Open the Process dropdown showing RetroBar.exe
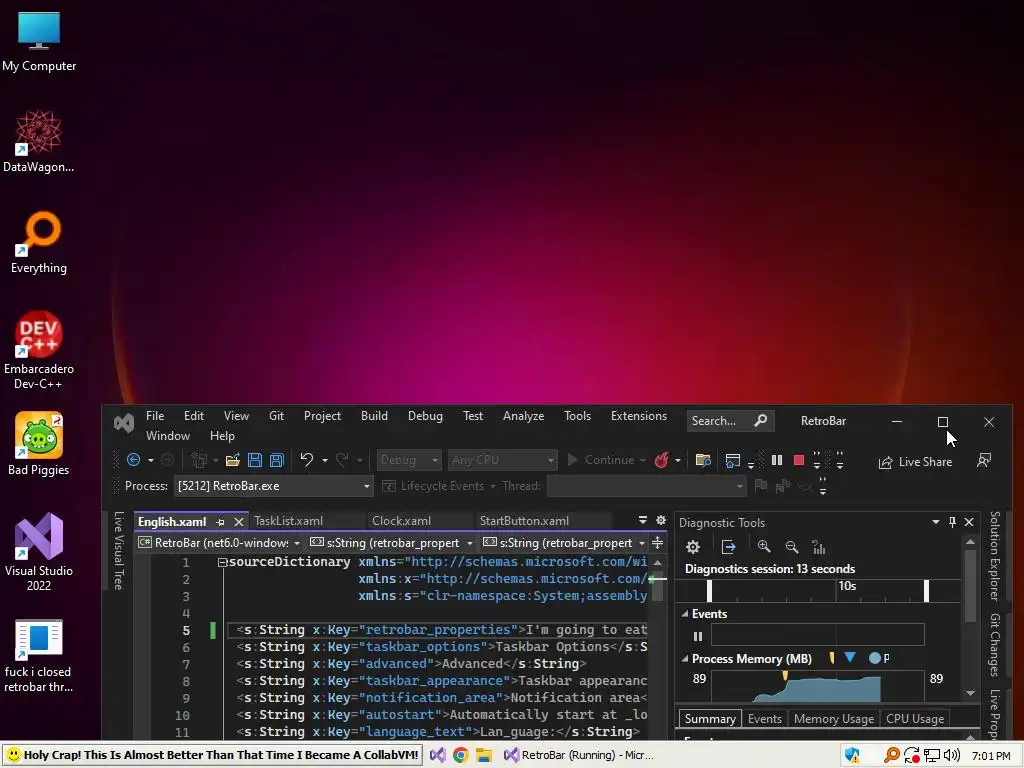1024x768 pixels. (274, 486)
